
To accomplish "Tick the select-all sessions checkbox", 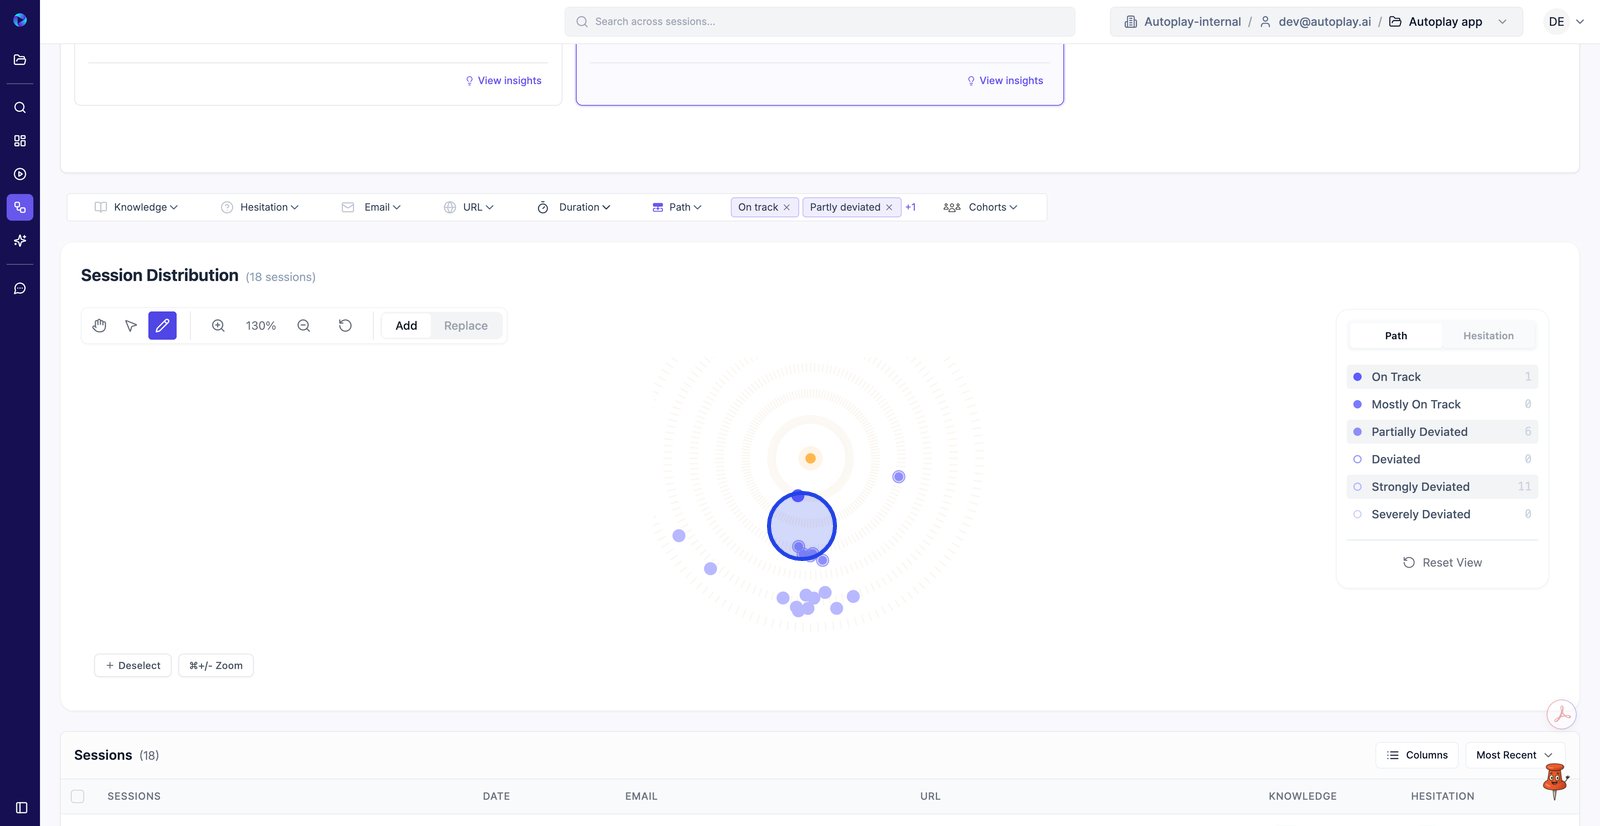I will pyautogui.click(x=78, y=797).
